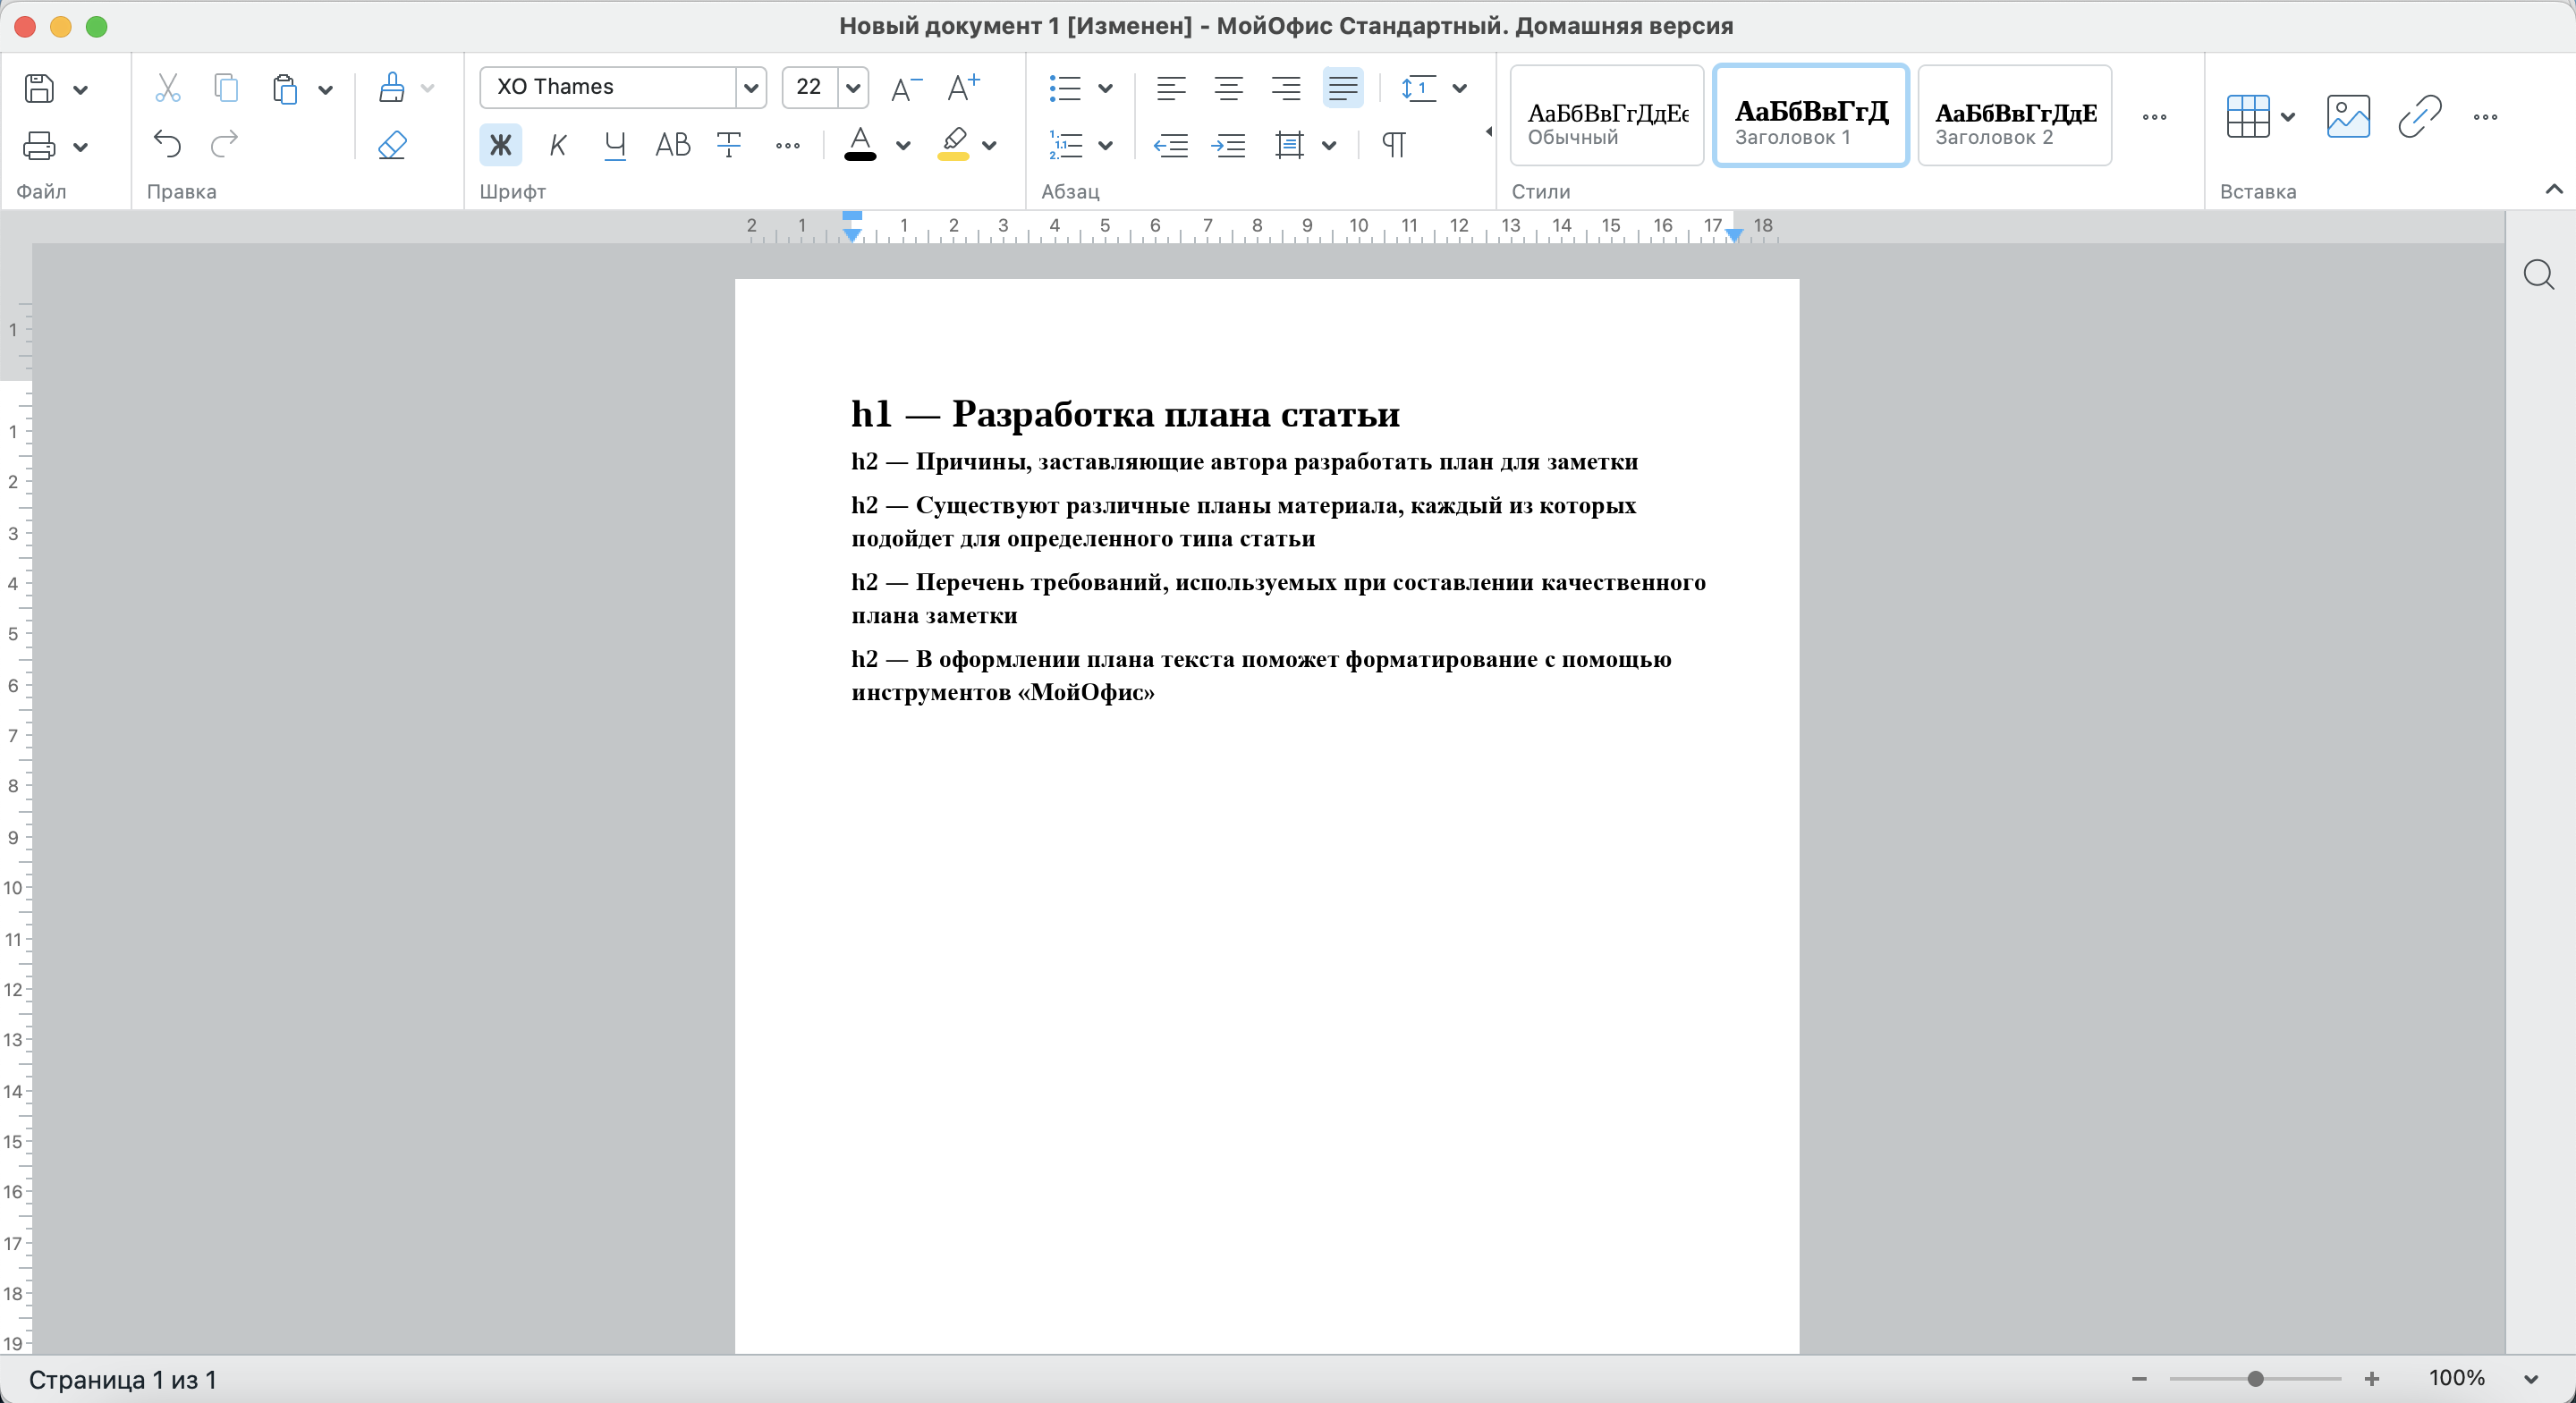Screen dimensions: 2576x1403
Task: Expand the font size field dropdown
Action: coord(853,87)
